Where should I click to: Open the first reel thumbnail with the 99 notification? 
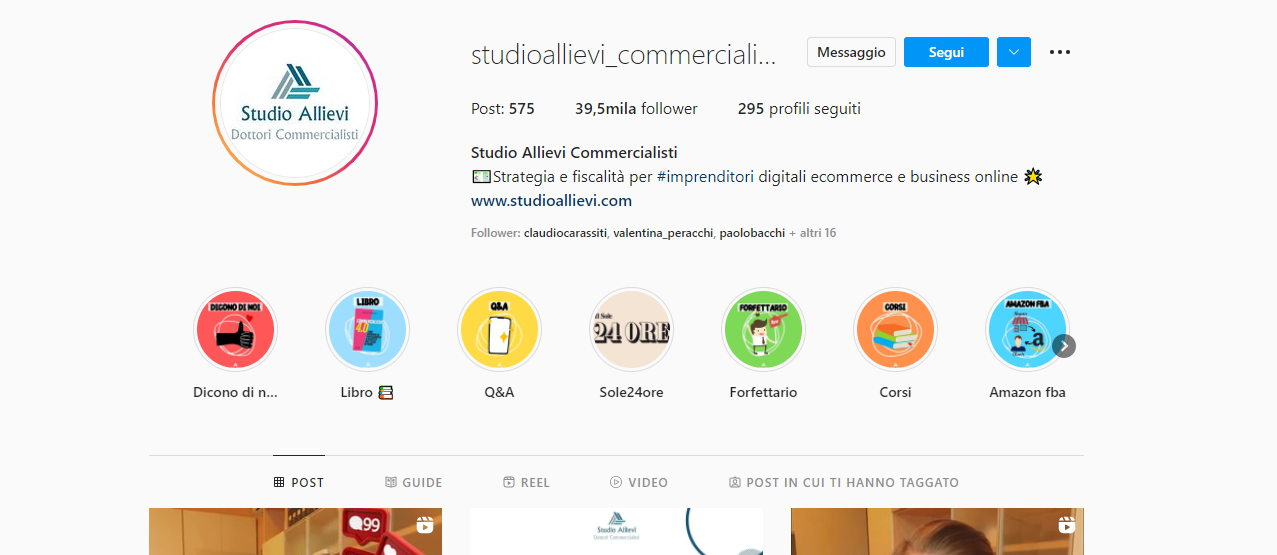(x=295, y=531)
